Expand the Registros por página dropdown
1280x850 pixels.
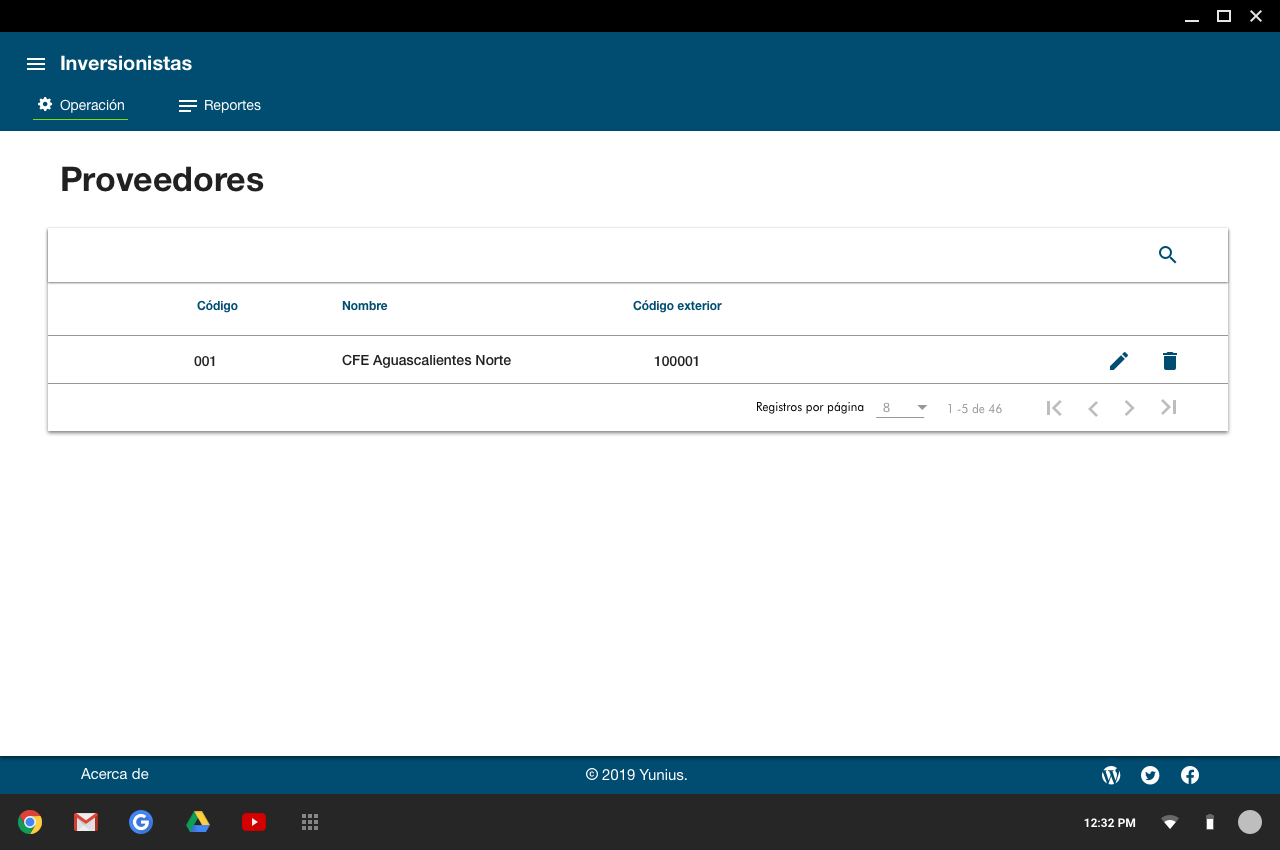tap(901, 408)
